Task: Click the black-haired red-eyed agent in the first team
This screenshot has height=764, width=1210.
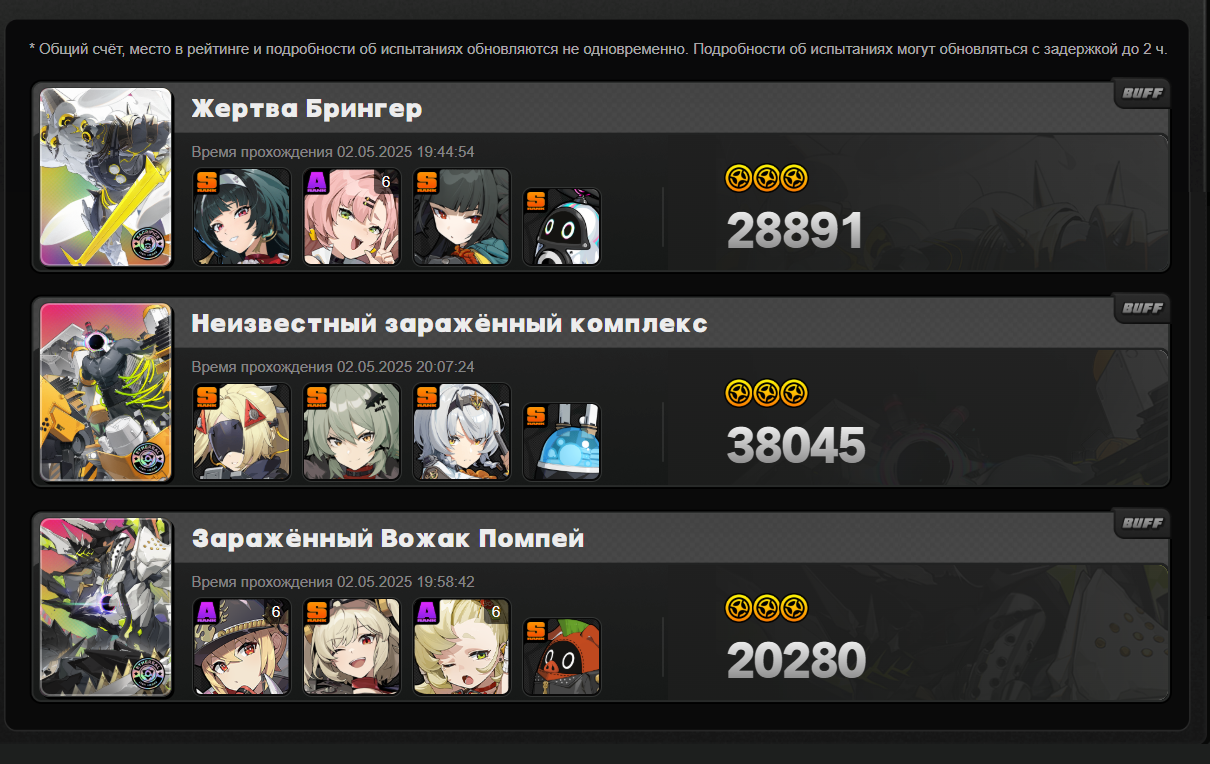Action: [x=462, y=216]
